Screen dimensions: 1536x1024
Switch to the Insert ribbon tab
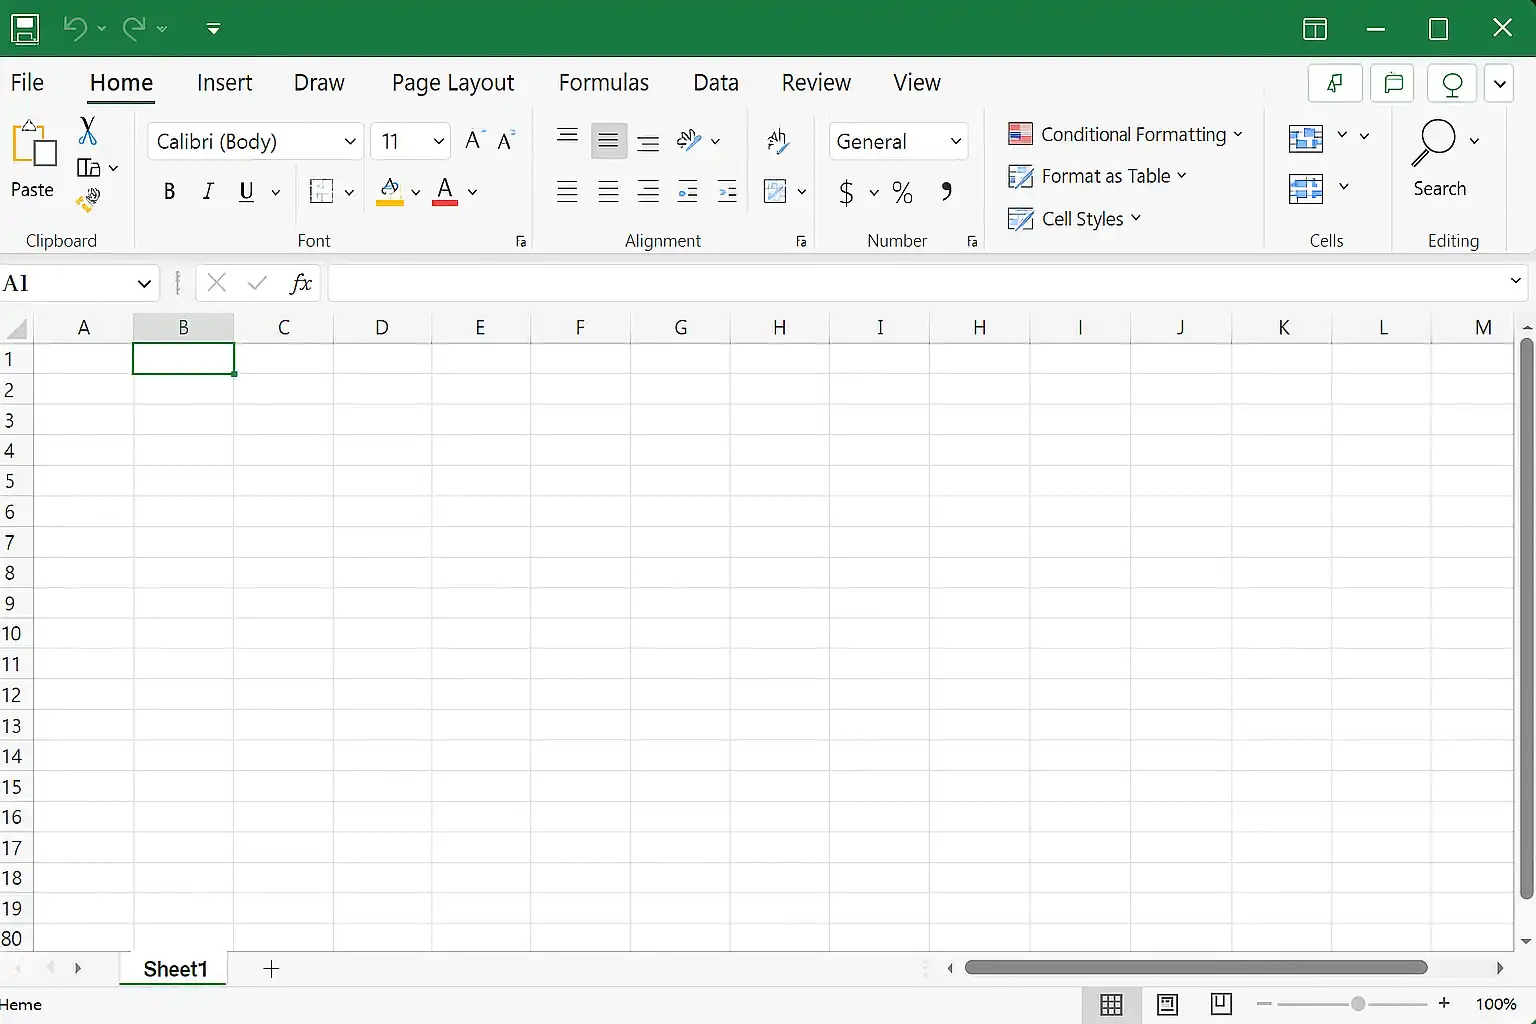[x=224, y=83]
